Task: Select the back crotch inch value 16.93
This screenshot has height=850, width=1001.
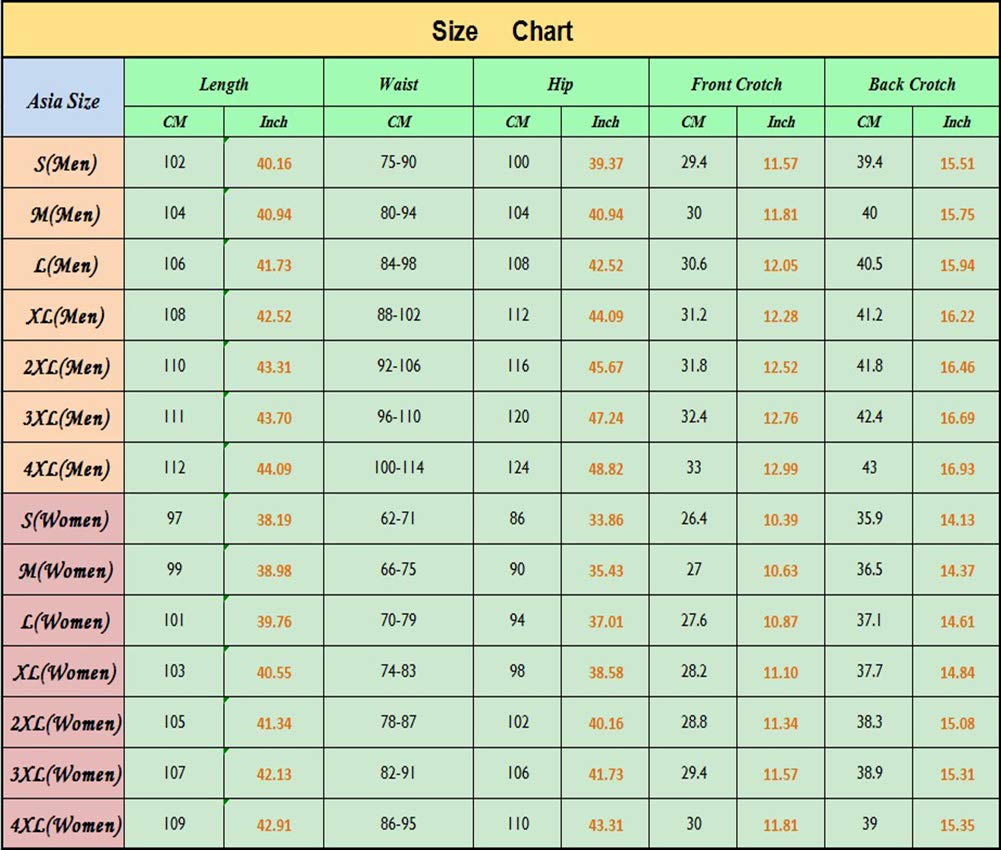Action: point(956,468)
